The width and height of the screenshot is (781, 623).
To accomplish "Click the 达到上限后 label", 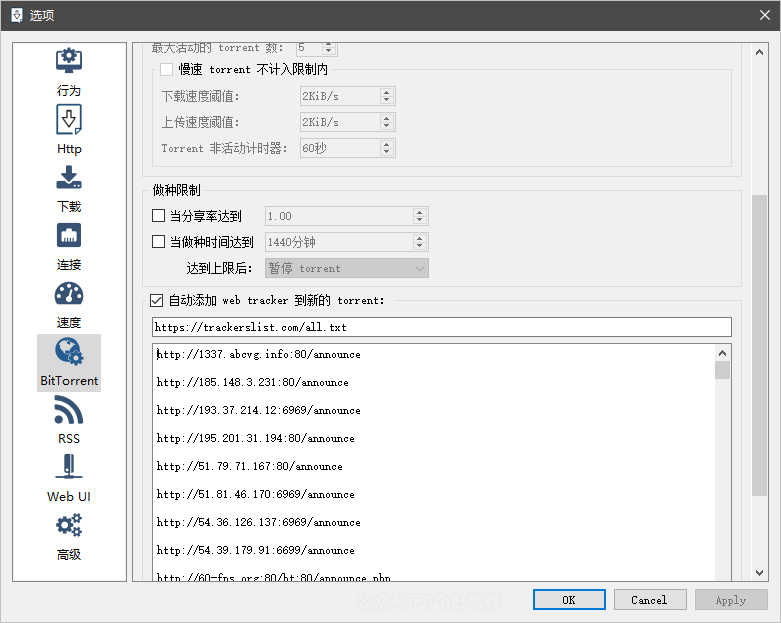I will pyautogui.click(x=219, y=268).
